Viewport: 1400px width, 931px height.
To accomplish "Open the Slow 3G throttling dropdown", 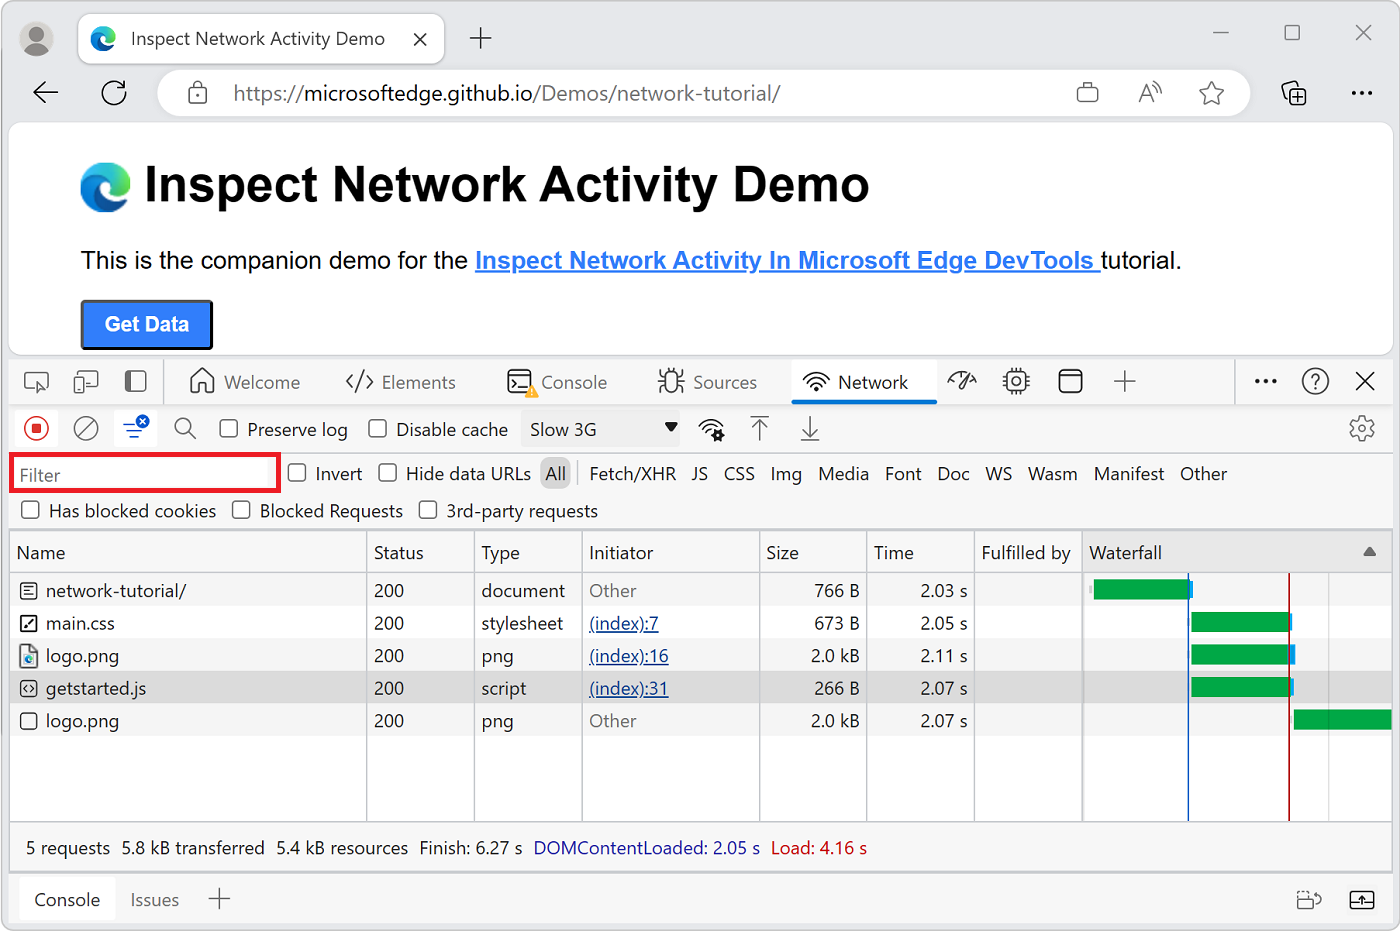I will coord(600,428).
